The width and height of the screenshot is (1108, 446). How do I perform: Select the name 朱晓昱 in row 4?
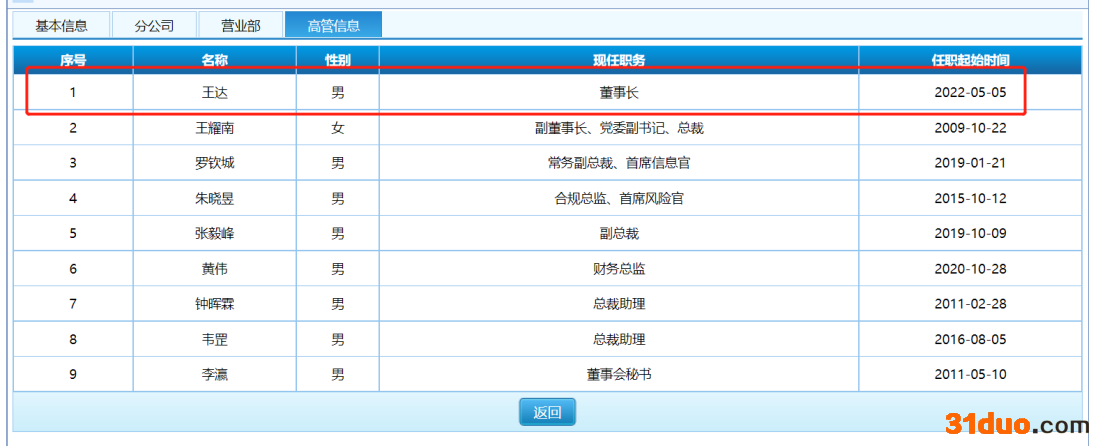click(215, 199)
